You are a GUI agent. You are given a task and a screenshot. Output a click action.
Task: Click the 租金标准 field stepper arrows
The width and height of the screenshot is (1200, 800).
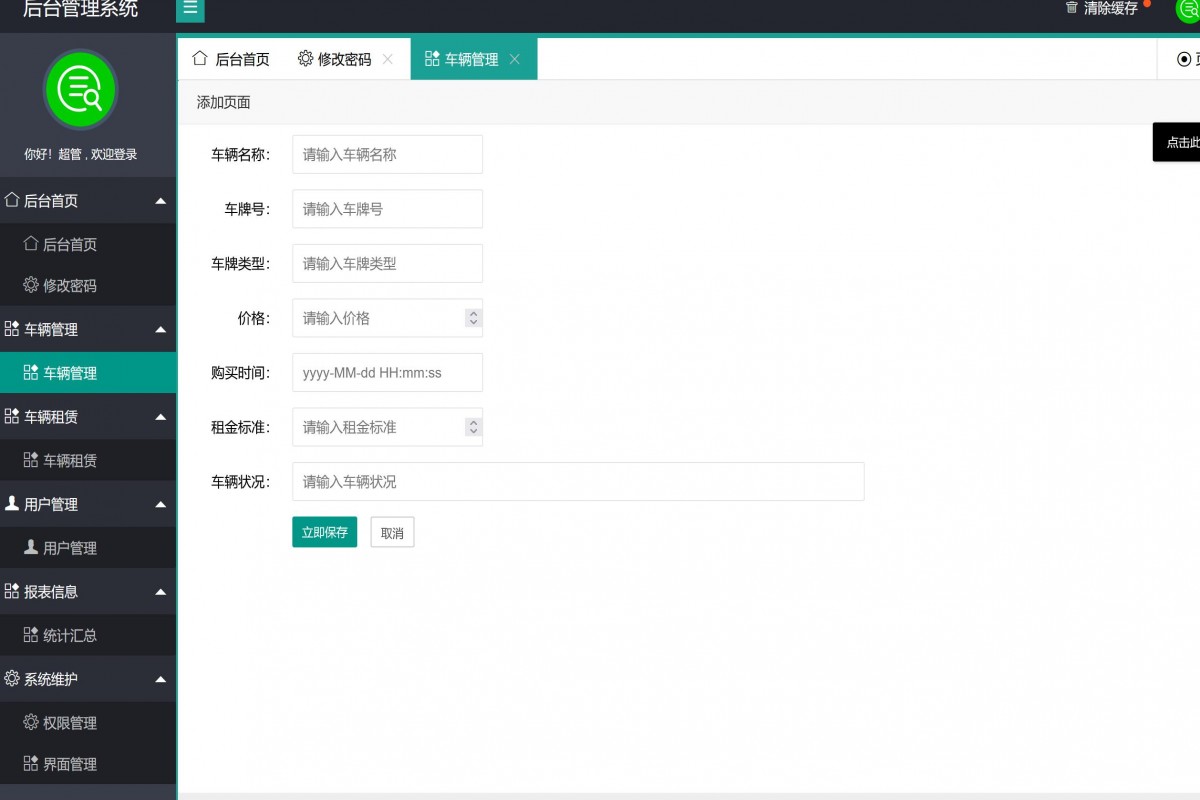pos(474,427)
